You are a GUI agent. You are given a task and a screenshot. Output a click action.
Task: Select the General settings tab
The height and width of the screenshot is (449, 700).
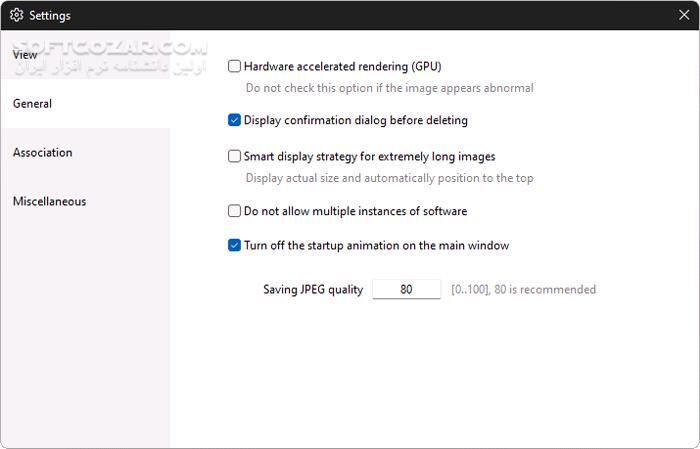tap(32, 104)
